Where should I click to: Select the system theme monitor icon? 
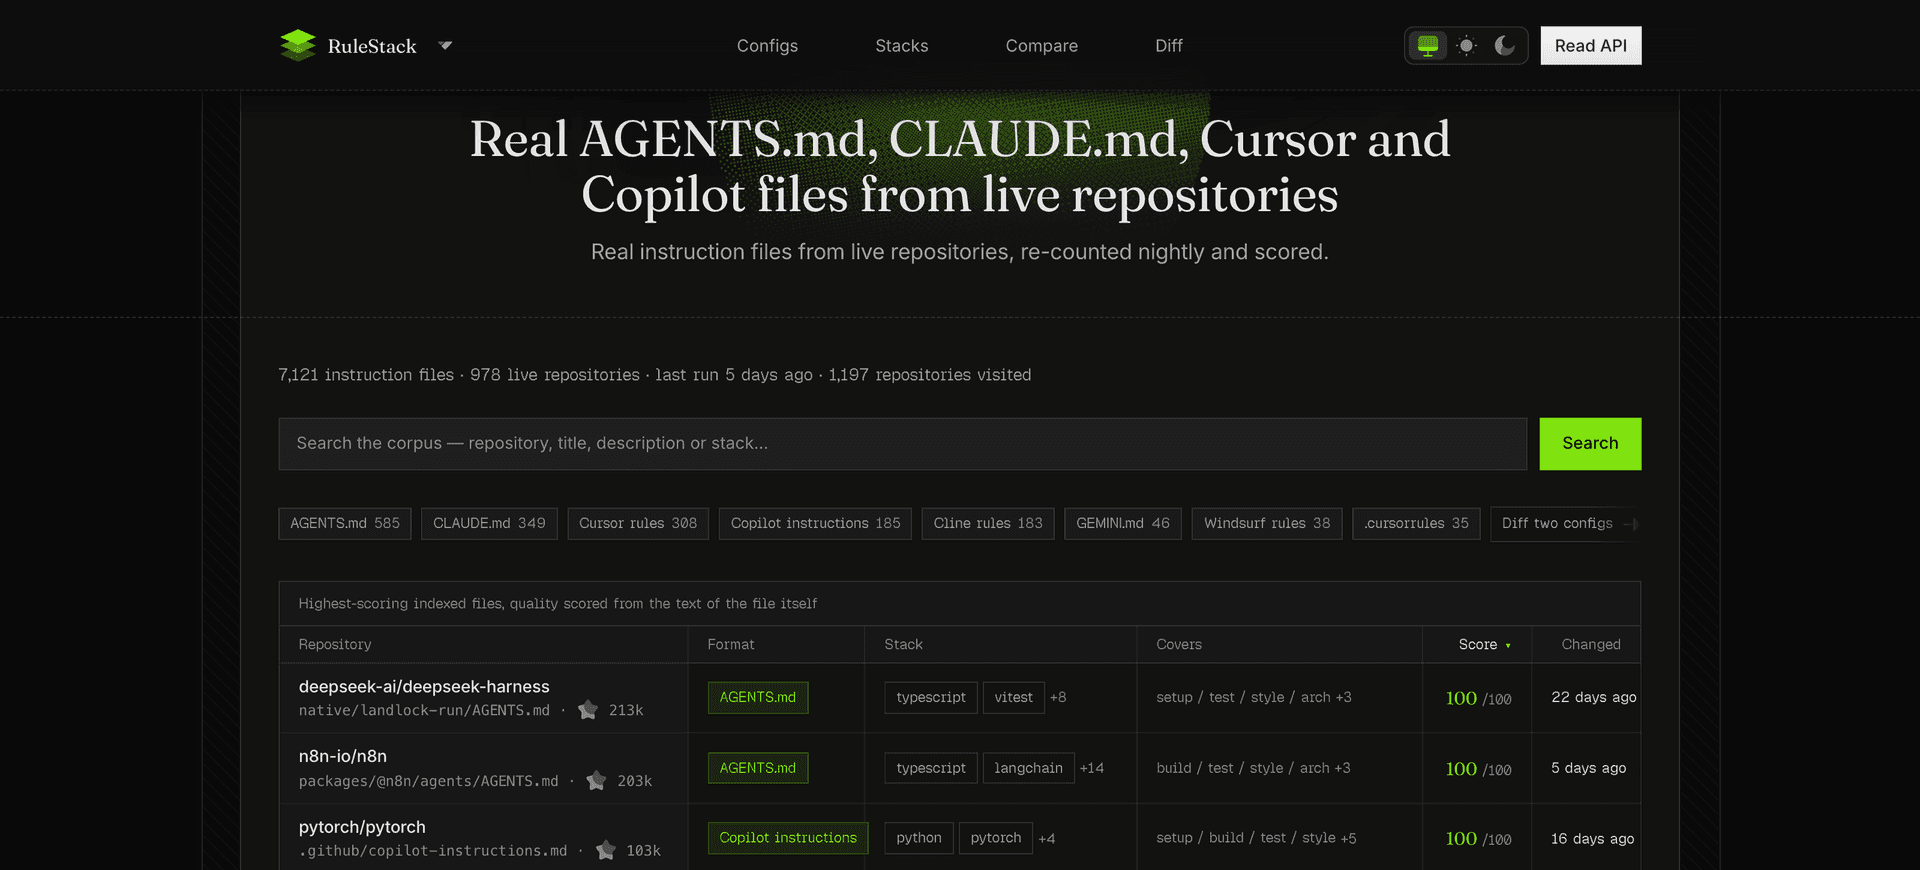coord(1428,46)
